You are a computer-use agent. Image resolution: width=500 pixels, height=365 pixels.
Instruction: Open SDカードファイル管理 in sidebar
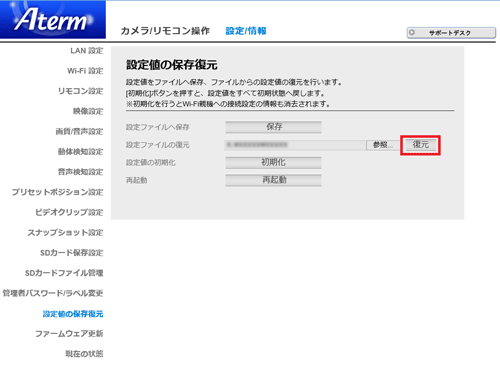coord(64,273)
